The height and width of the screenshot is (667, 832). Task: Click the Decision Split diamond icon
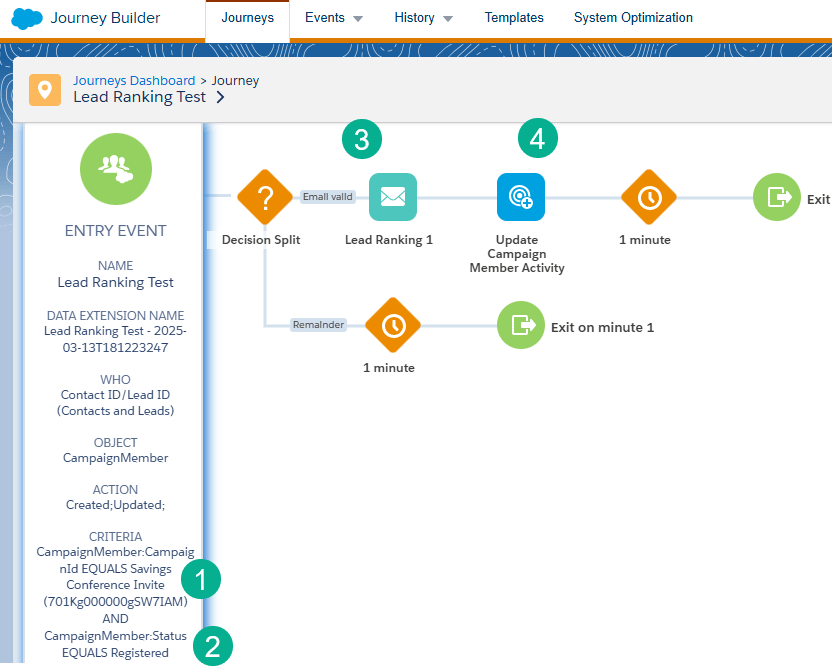tap(265, 197)
